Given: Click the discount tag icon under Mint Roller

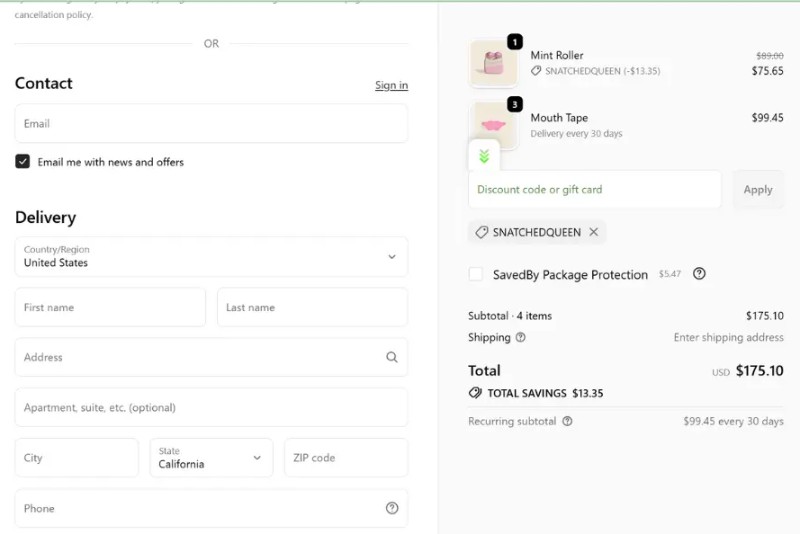Looking at the screenshot, I should [x=536, y=71].
